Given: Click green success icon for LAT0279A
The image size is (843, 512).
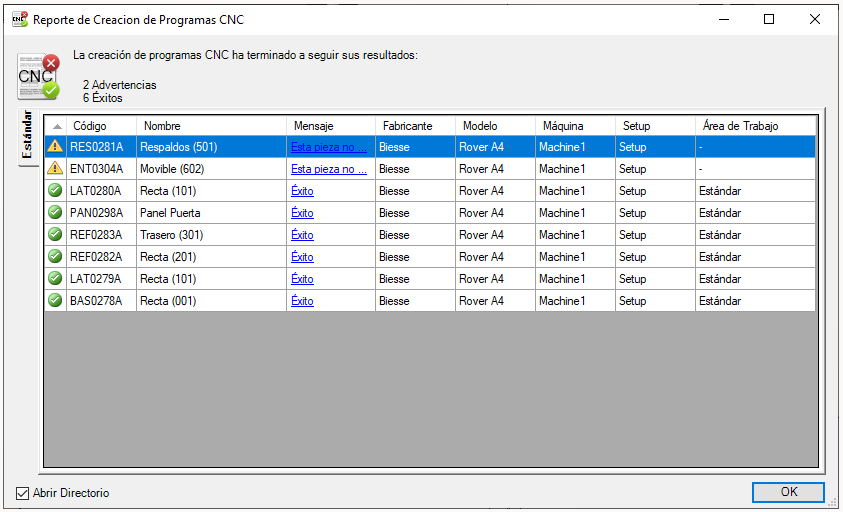Looking at the screenshot, I should 55,278.
